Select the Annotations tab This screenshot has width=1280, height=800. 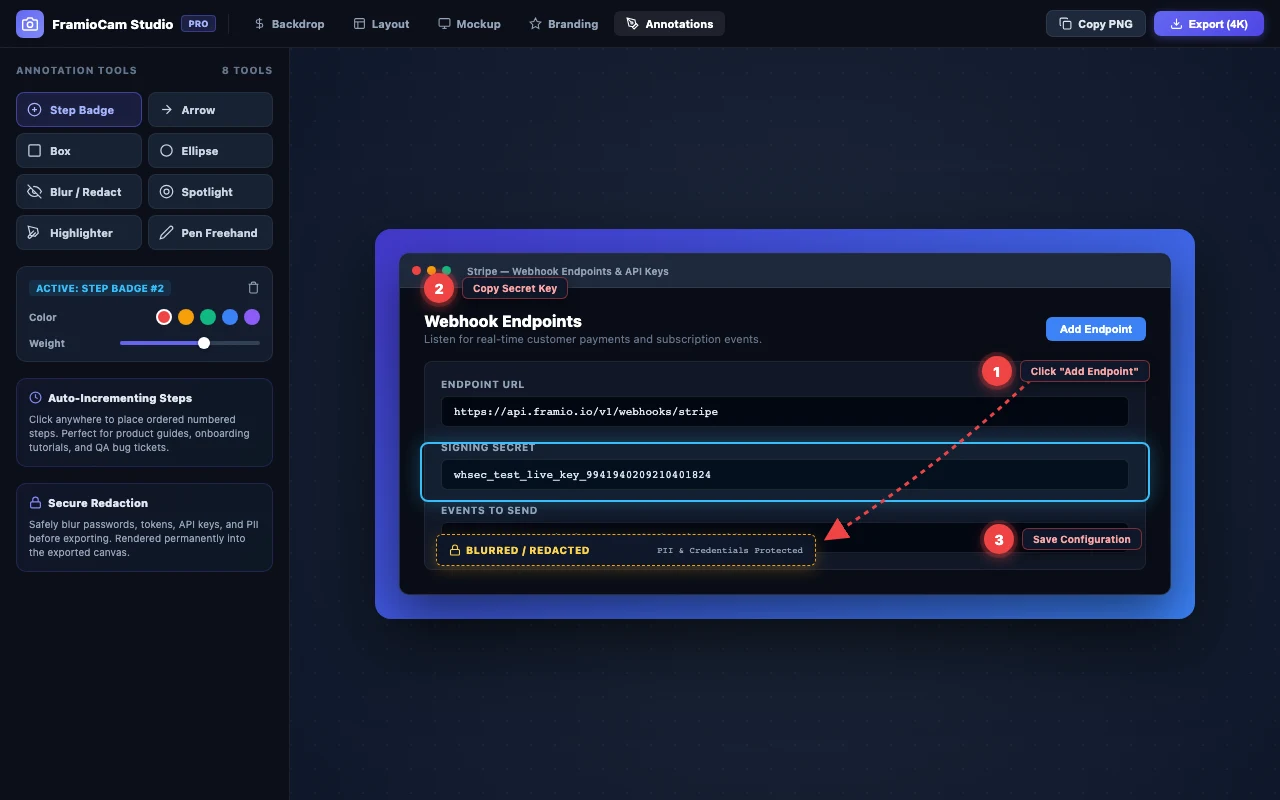point(669,24)
